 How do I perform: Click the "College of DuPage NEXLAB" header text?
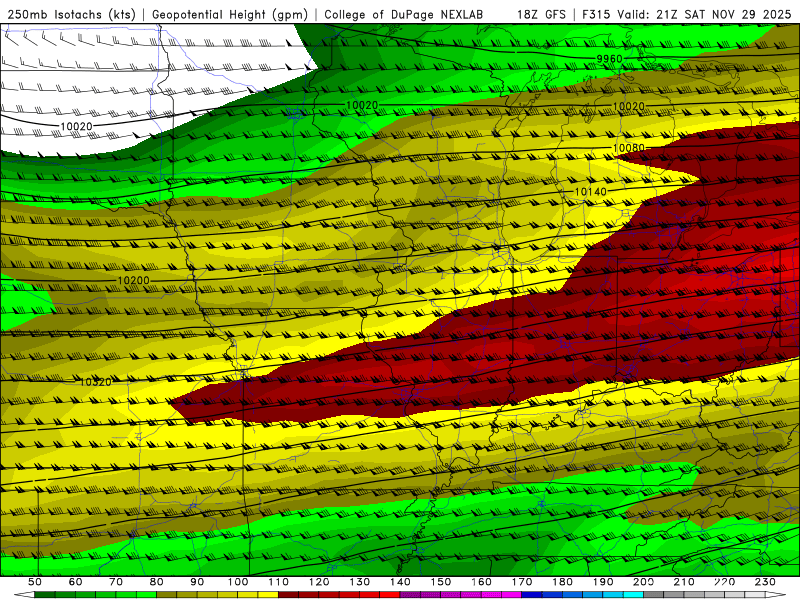point(404,15)
